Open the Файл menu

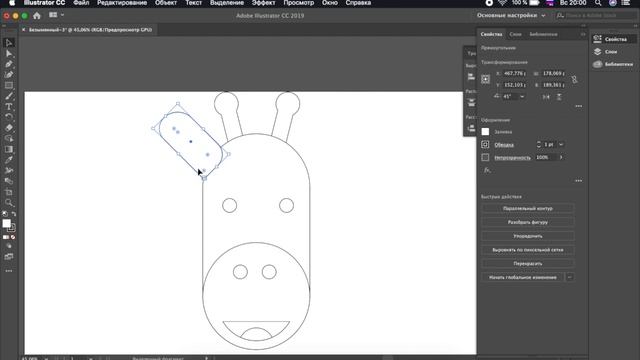81,3
